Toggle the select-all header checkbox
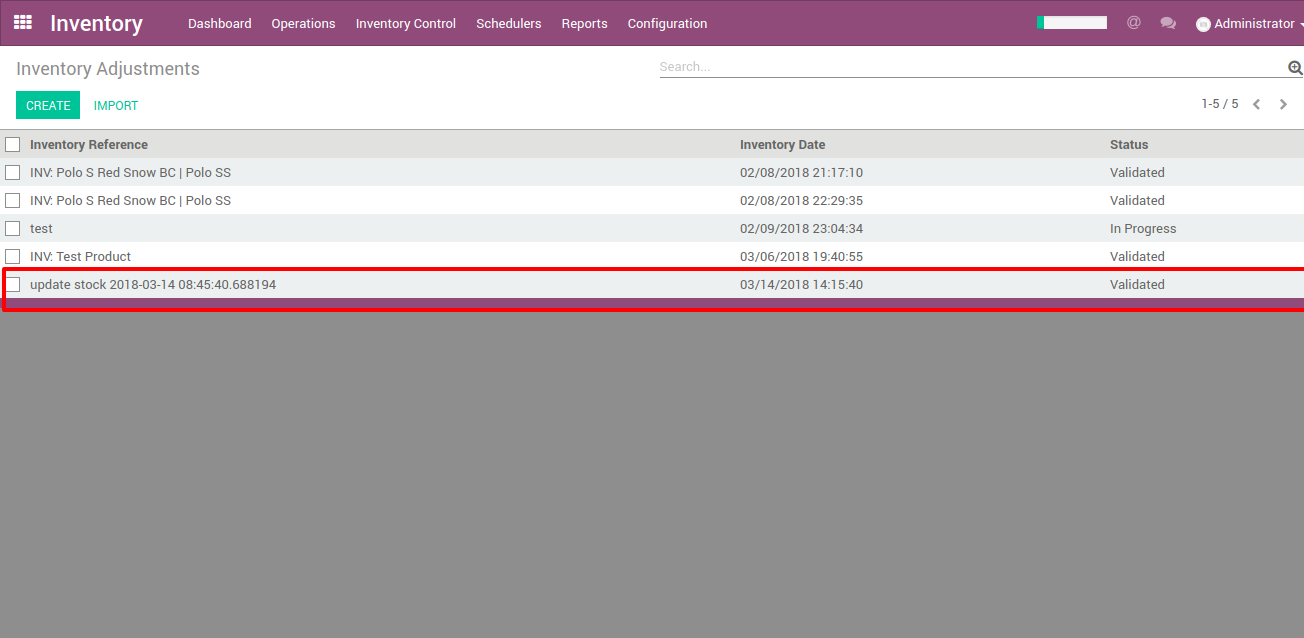The height and width of the screenshot is (638, 1304). pyautogui.click(x=13, y=145)
